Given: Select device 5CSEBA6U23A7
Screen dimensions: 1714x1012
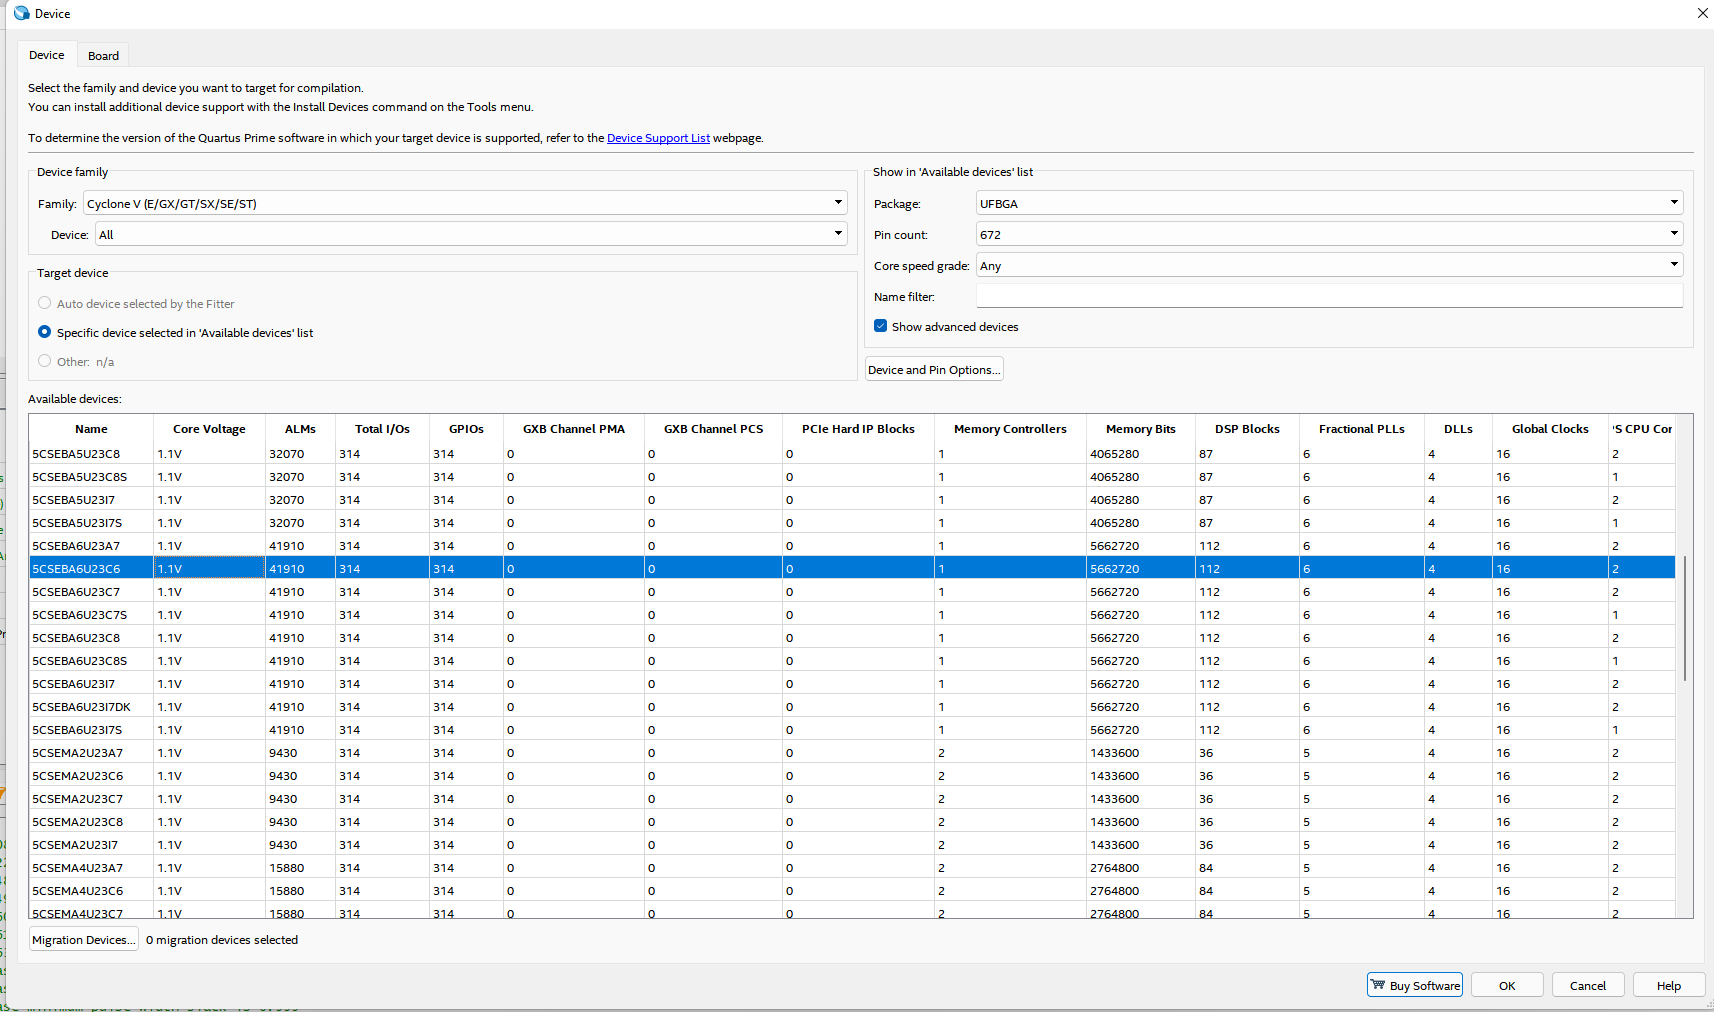Looking at the screenshot, I should (x=852, y=545).
